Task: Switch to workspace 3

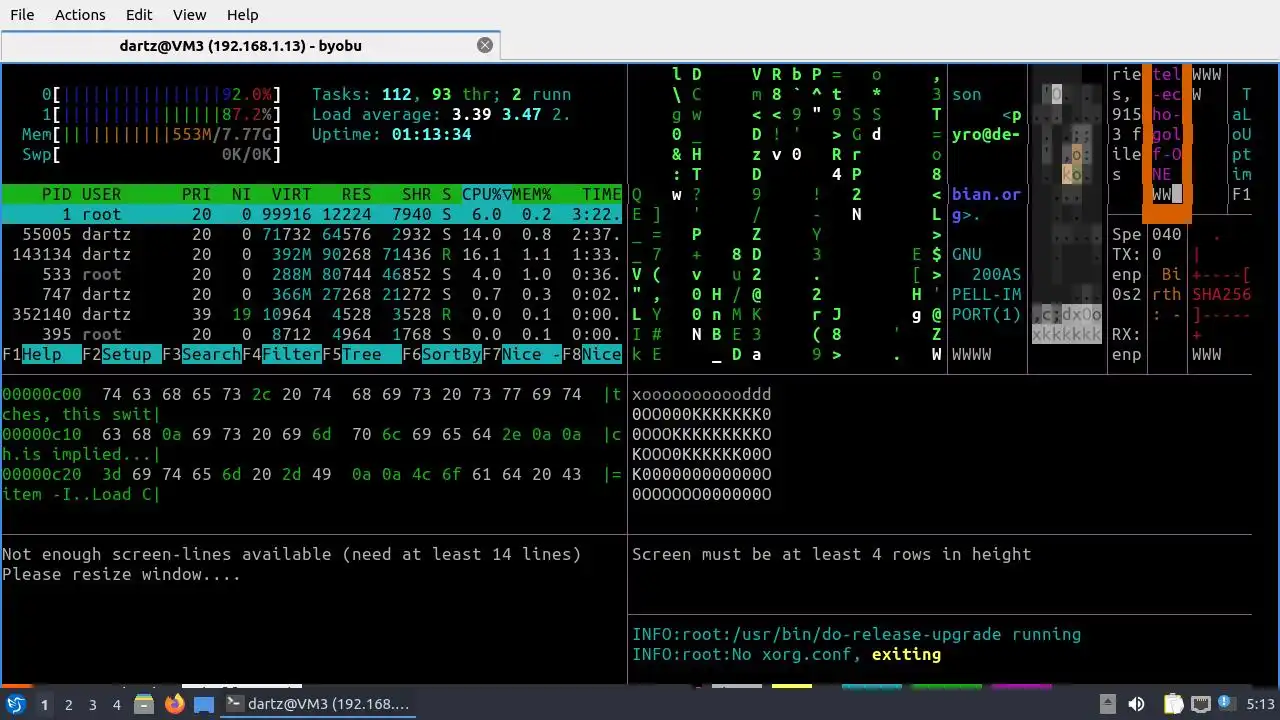Action: [92, 704]
